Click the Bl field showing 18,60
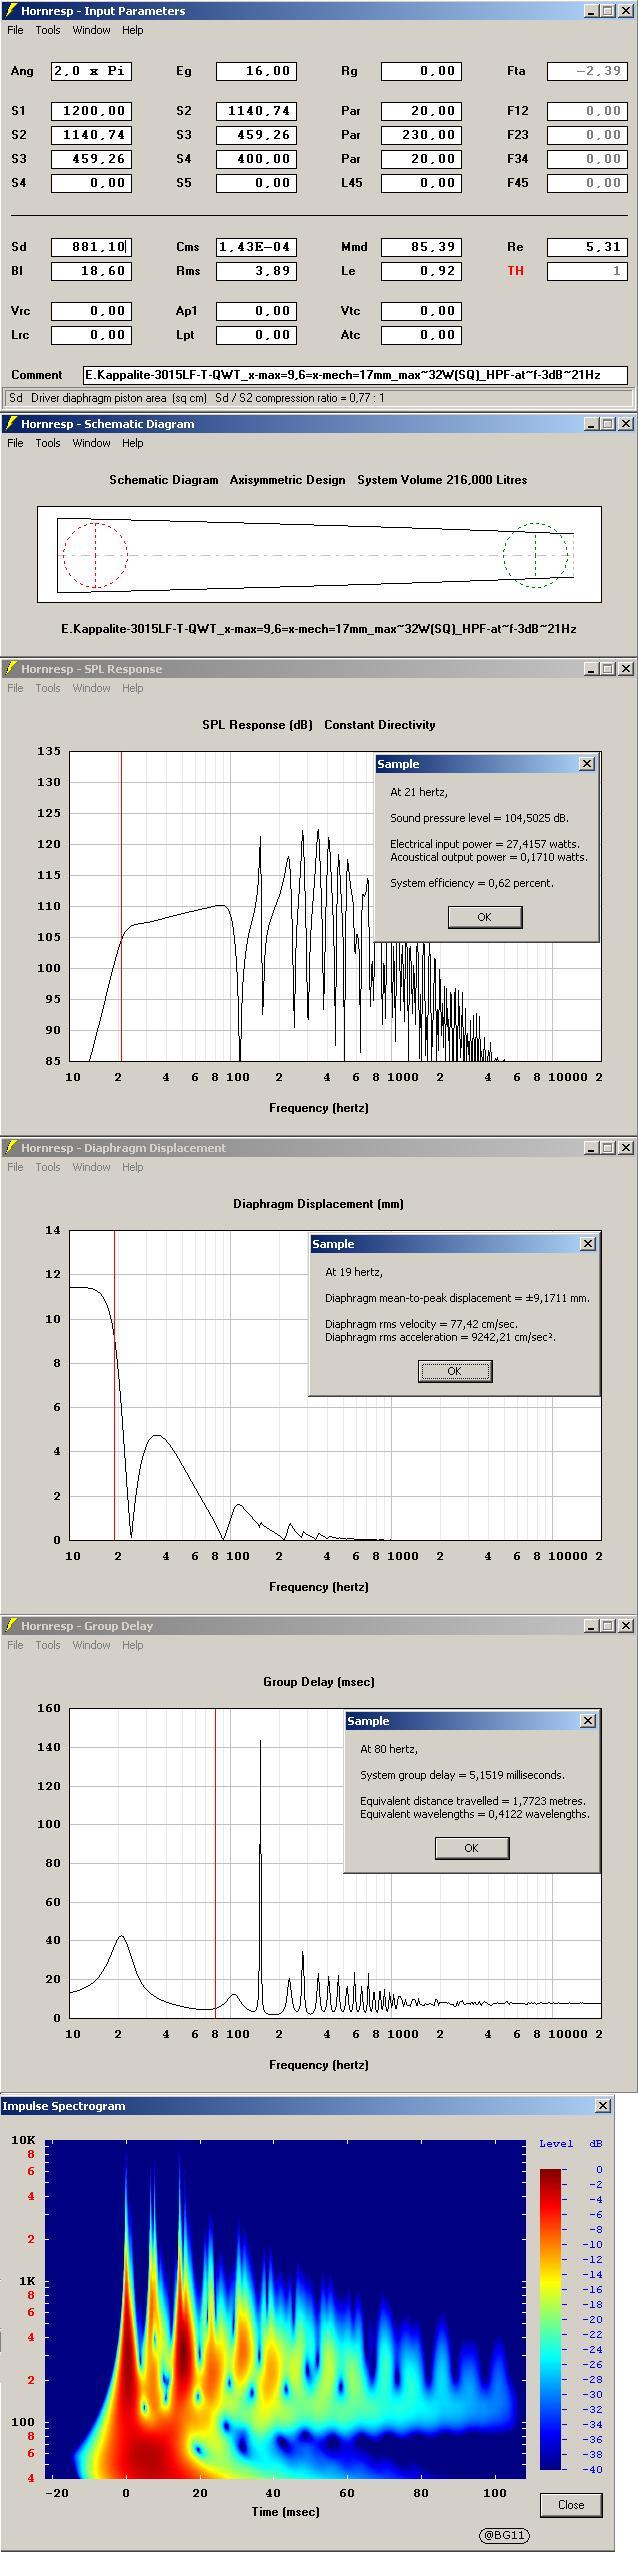 tap(92, 271)
